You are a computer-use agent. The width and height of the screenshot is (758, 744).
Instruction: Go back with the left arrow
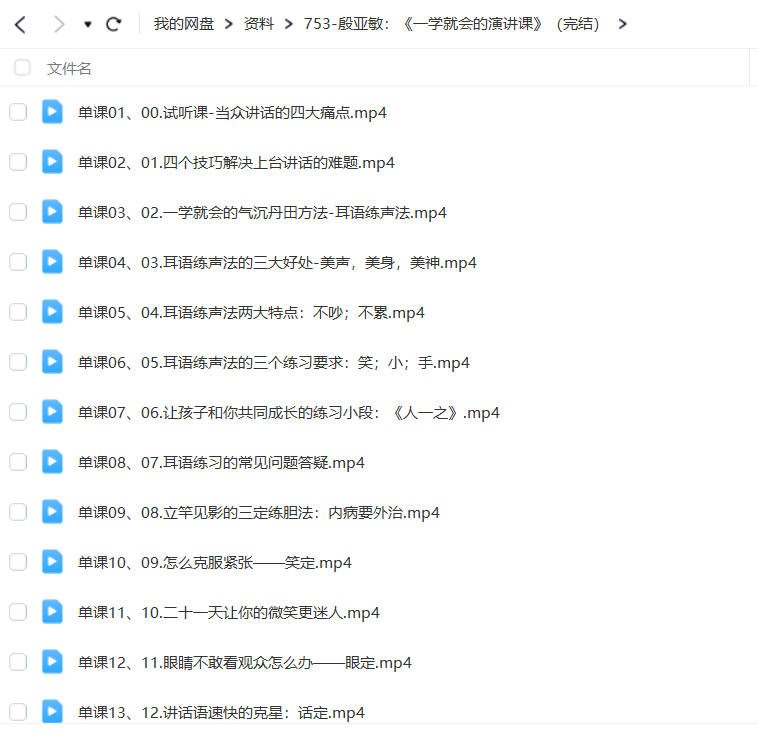click(x=20, y=24)
